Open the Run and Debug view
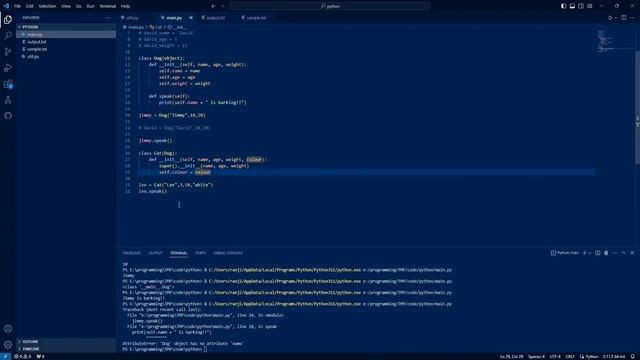The height and width of the screenshot is (360, 640). (x=8, y=68)
